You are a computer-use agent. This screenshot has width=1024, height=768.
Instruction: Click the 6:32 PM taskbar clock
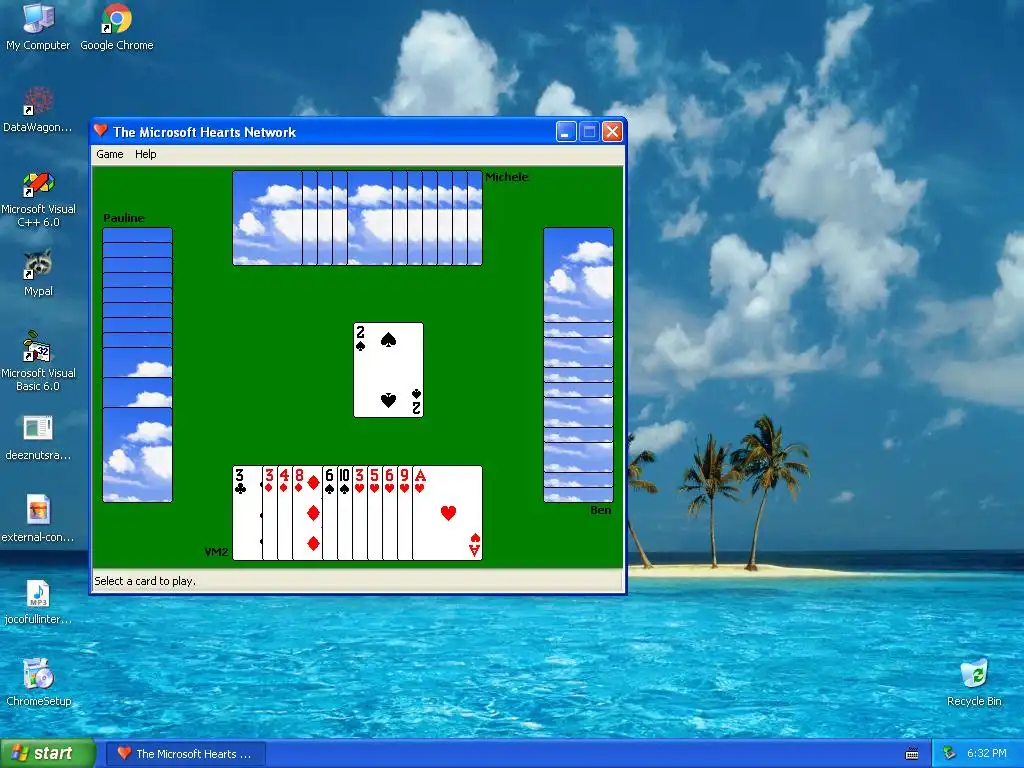pos(986,754)
